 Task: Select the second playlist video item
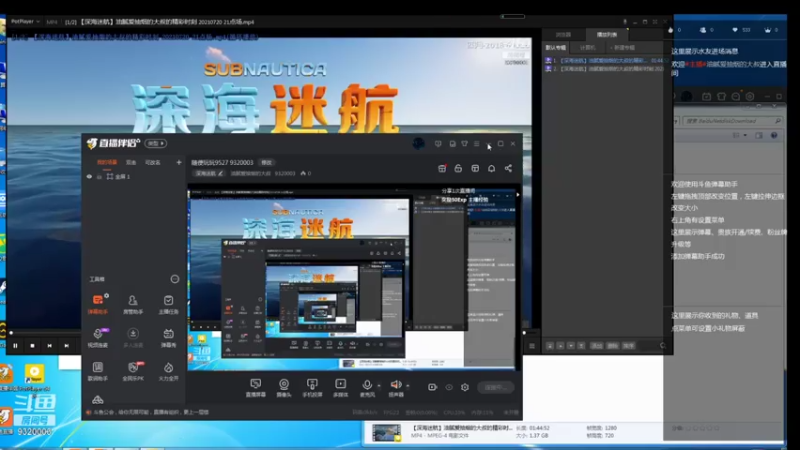pos(604,68)
